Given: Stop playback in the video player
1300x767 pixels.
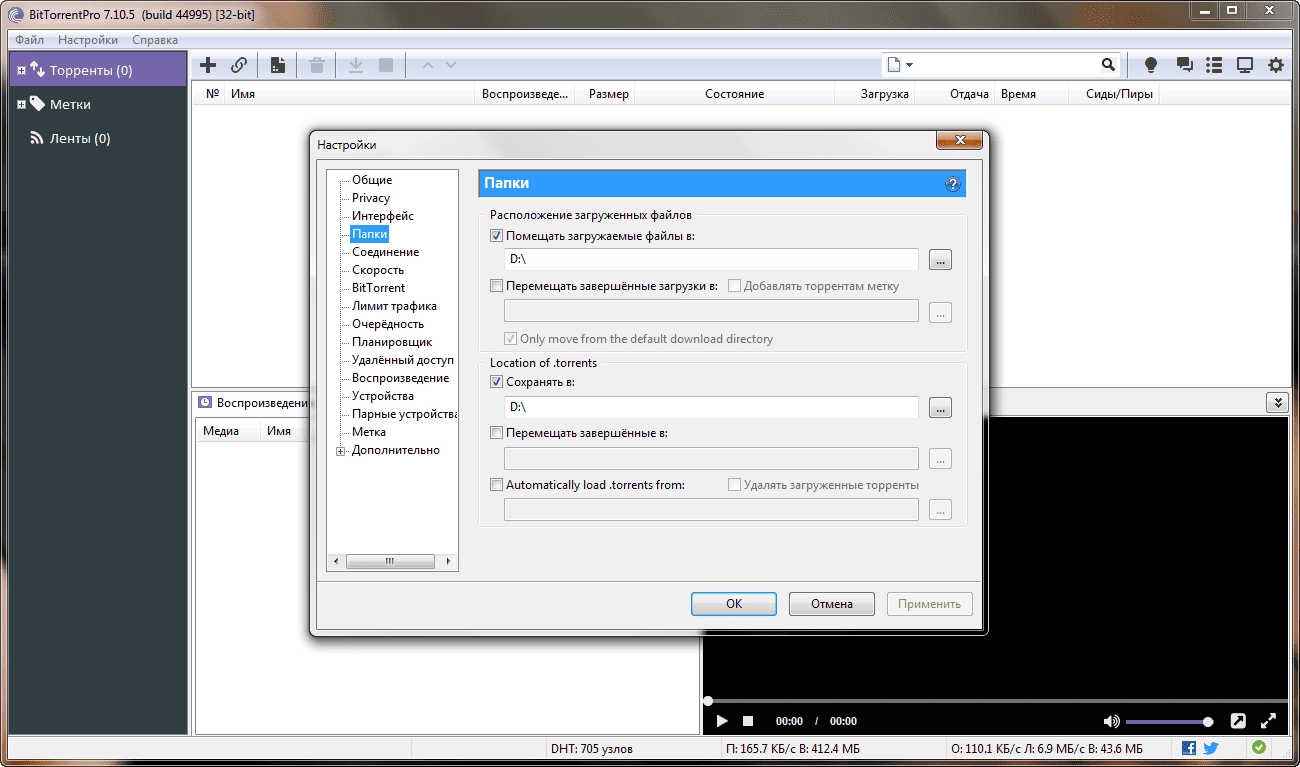Looking at the screenshot, I should pyautogui.click(x=748, y=721).
